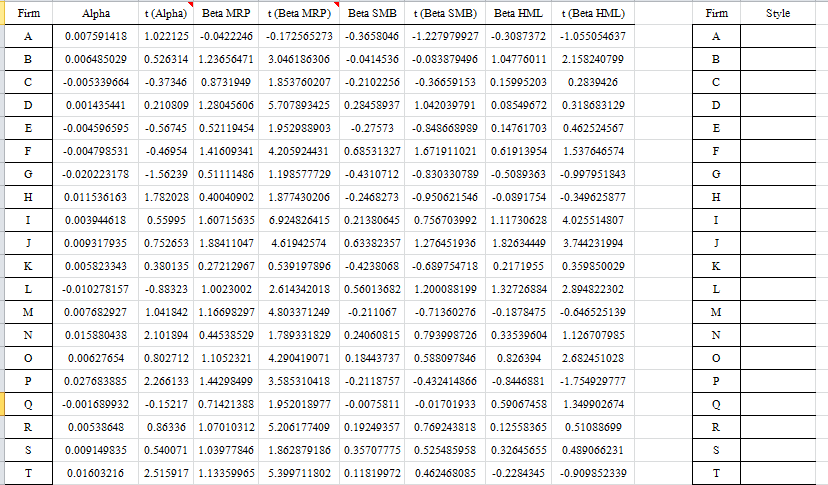Screen dimensions: 828x485
Task: Select Beta HML value 1.82634449
Action: coord(519,243)
